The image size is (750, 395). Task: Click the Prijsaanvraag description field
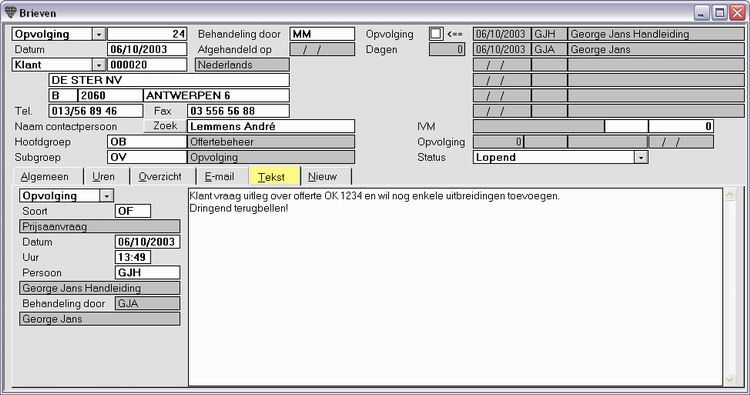[99, 226]
